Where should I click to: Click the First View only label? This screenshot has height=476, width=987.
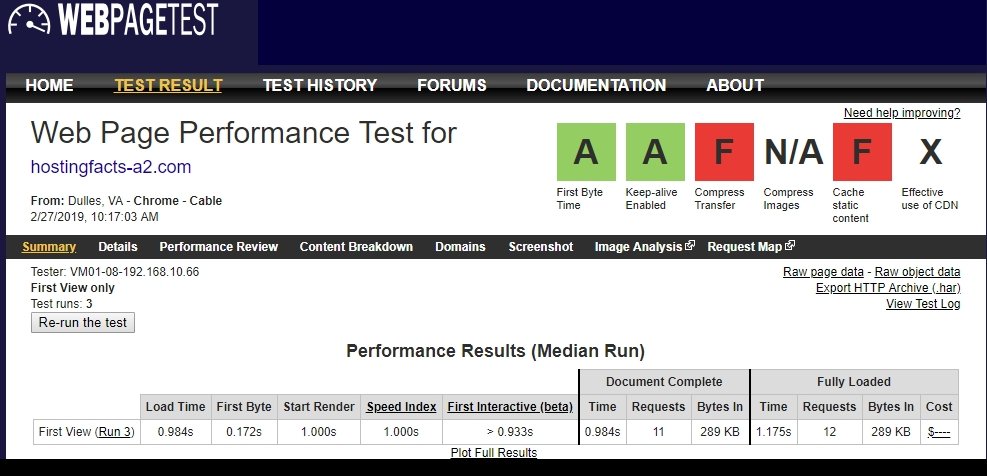72,288
